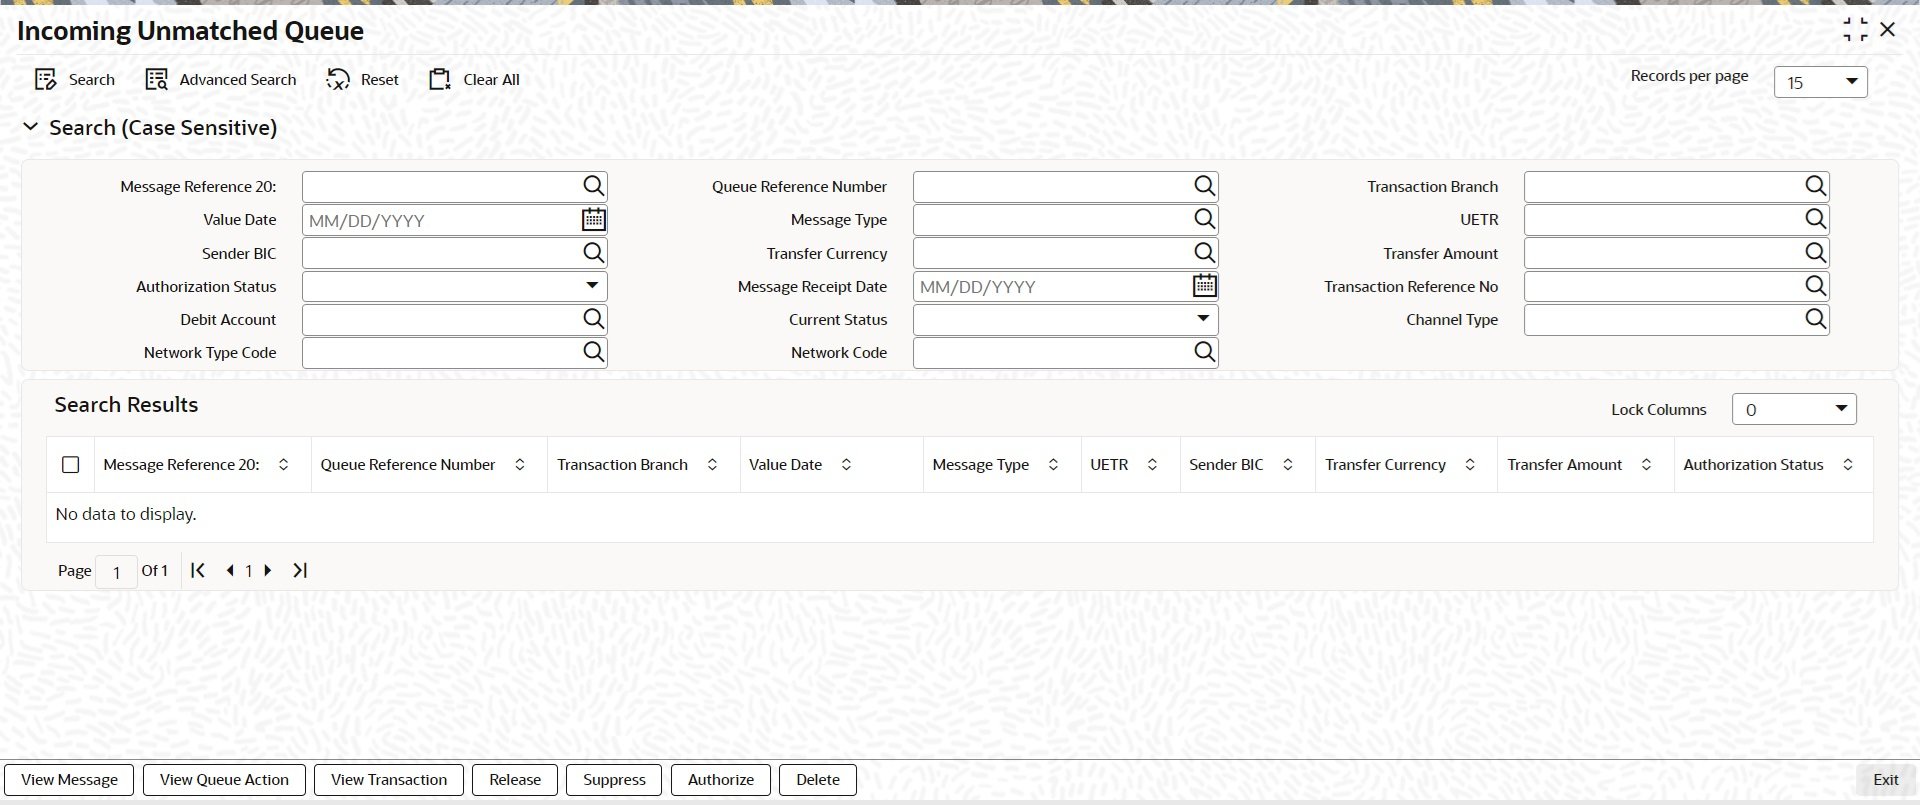Focus the Page number input box
1920x805 pixels.
coord(116,572)
